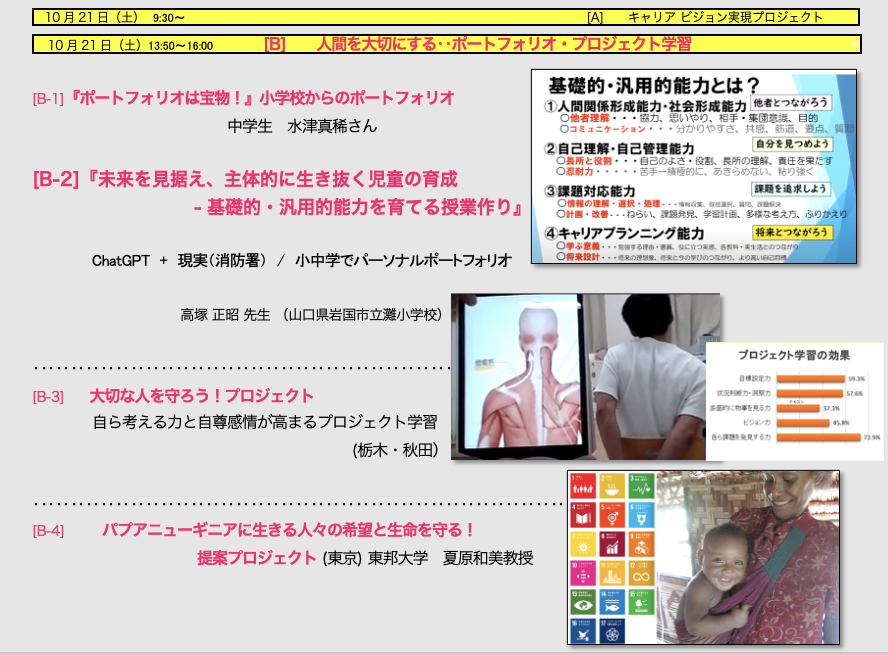Click the ビジョン力 45.8% orange bar
Screen dimensions: 888x654
[x=803, y=423]
